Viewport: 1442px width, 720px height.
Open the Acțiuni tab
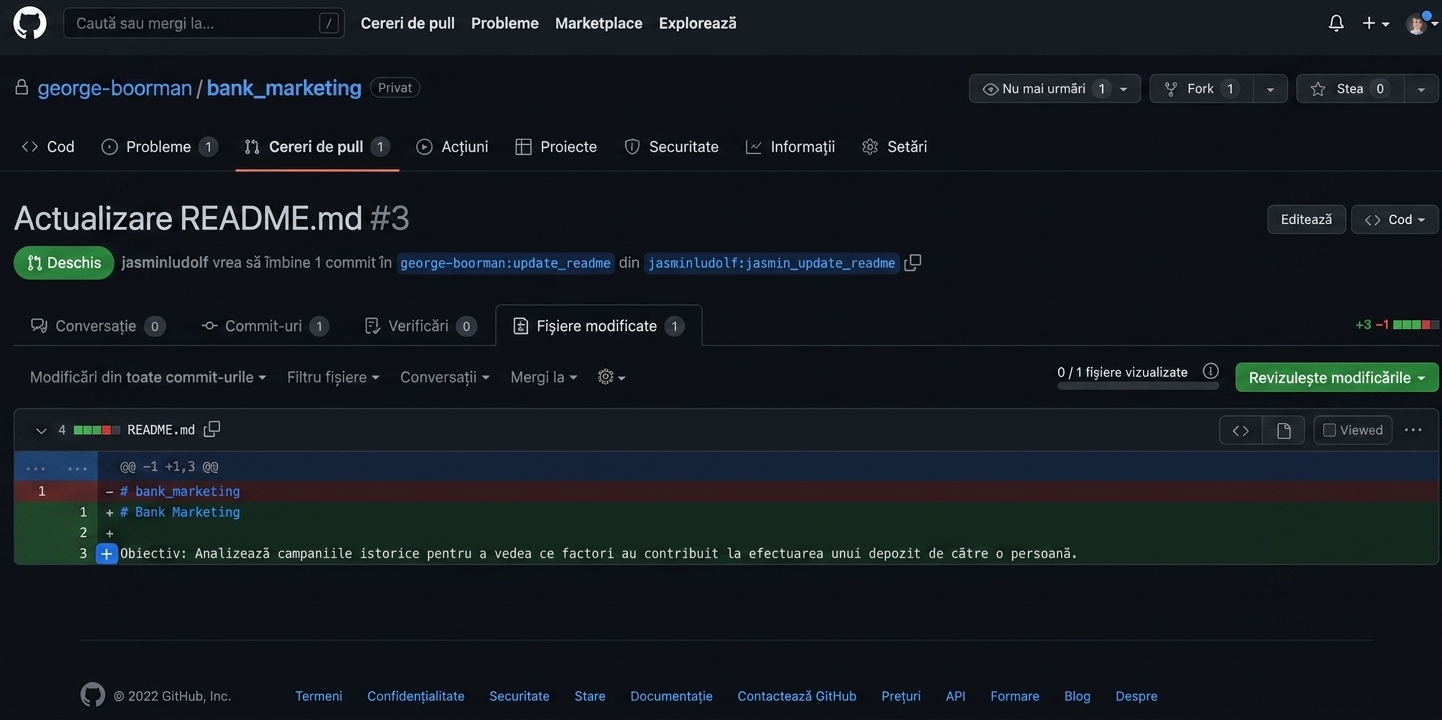(452, 147)
